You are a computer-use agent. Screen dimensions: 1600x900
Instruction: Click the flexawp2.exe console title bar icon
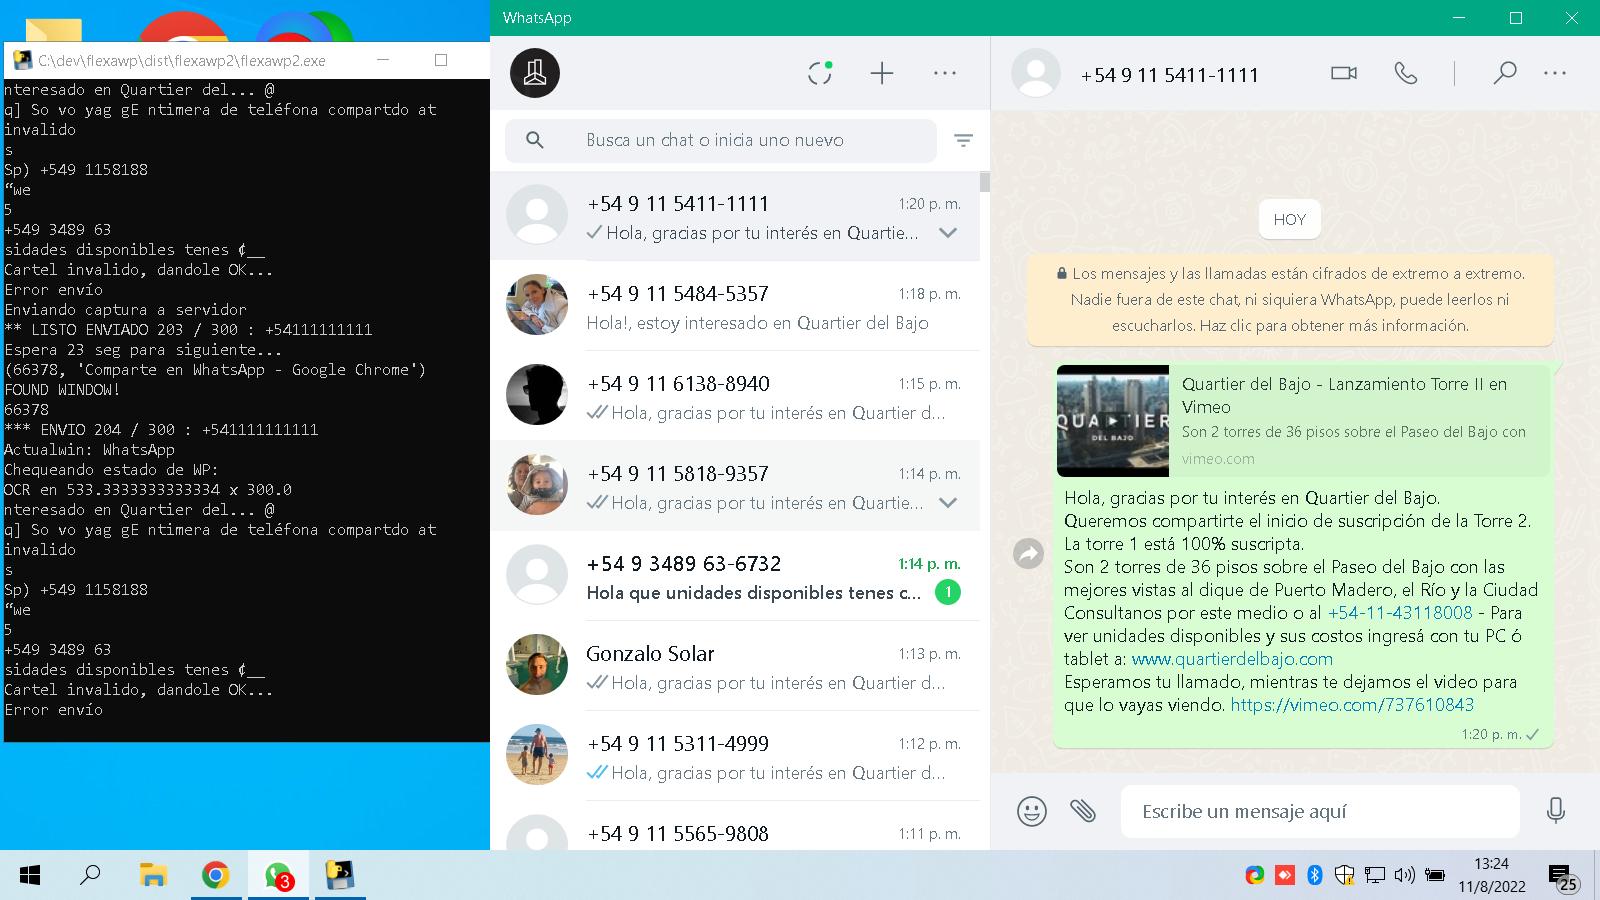click(x=22, y=60)
